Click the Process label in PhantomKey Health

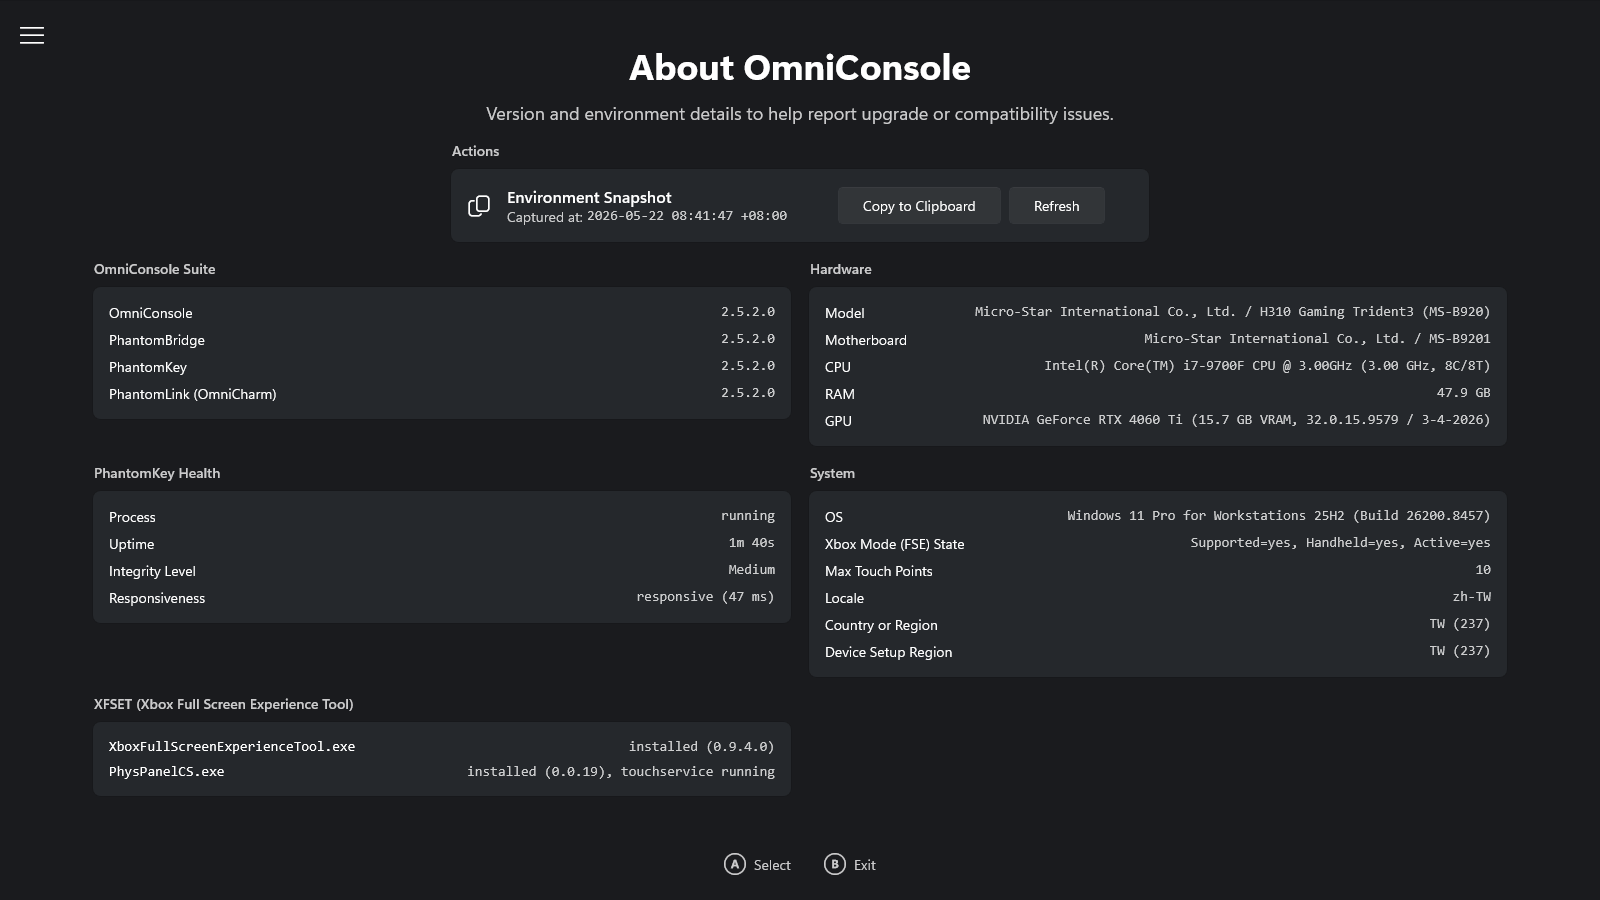point(132,517)
